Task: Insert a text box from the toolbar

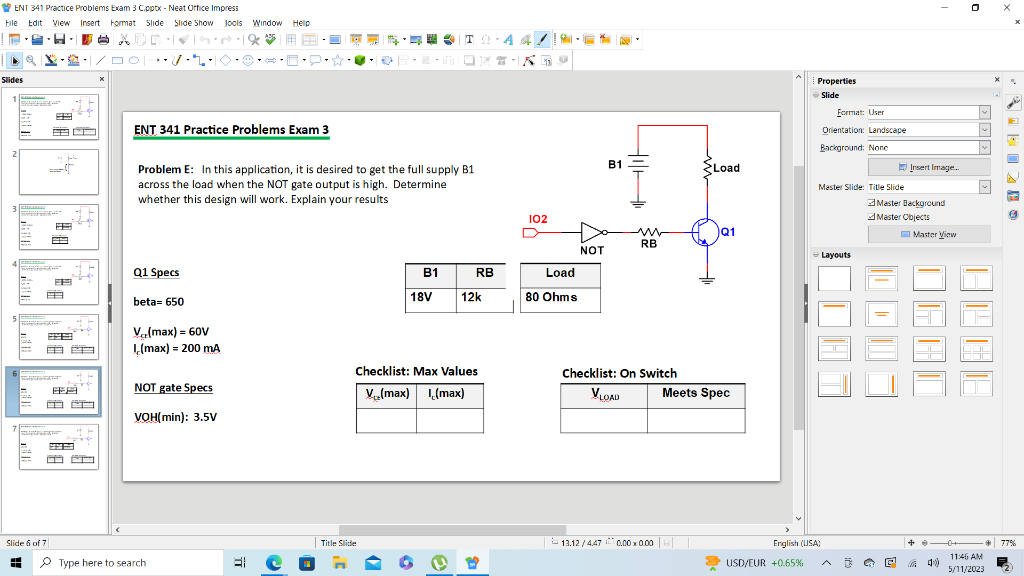Action: (x=470, y=40)
